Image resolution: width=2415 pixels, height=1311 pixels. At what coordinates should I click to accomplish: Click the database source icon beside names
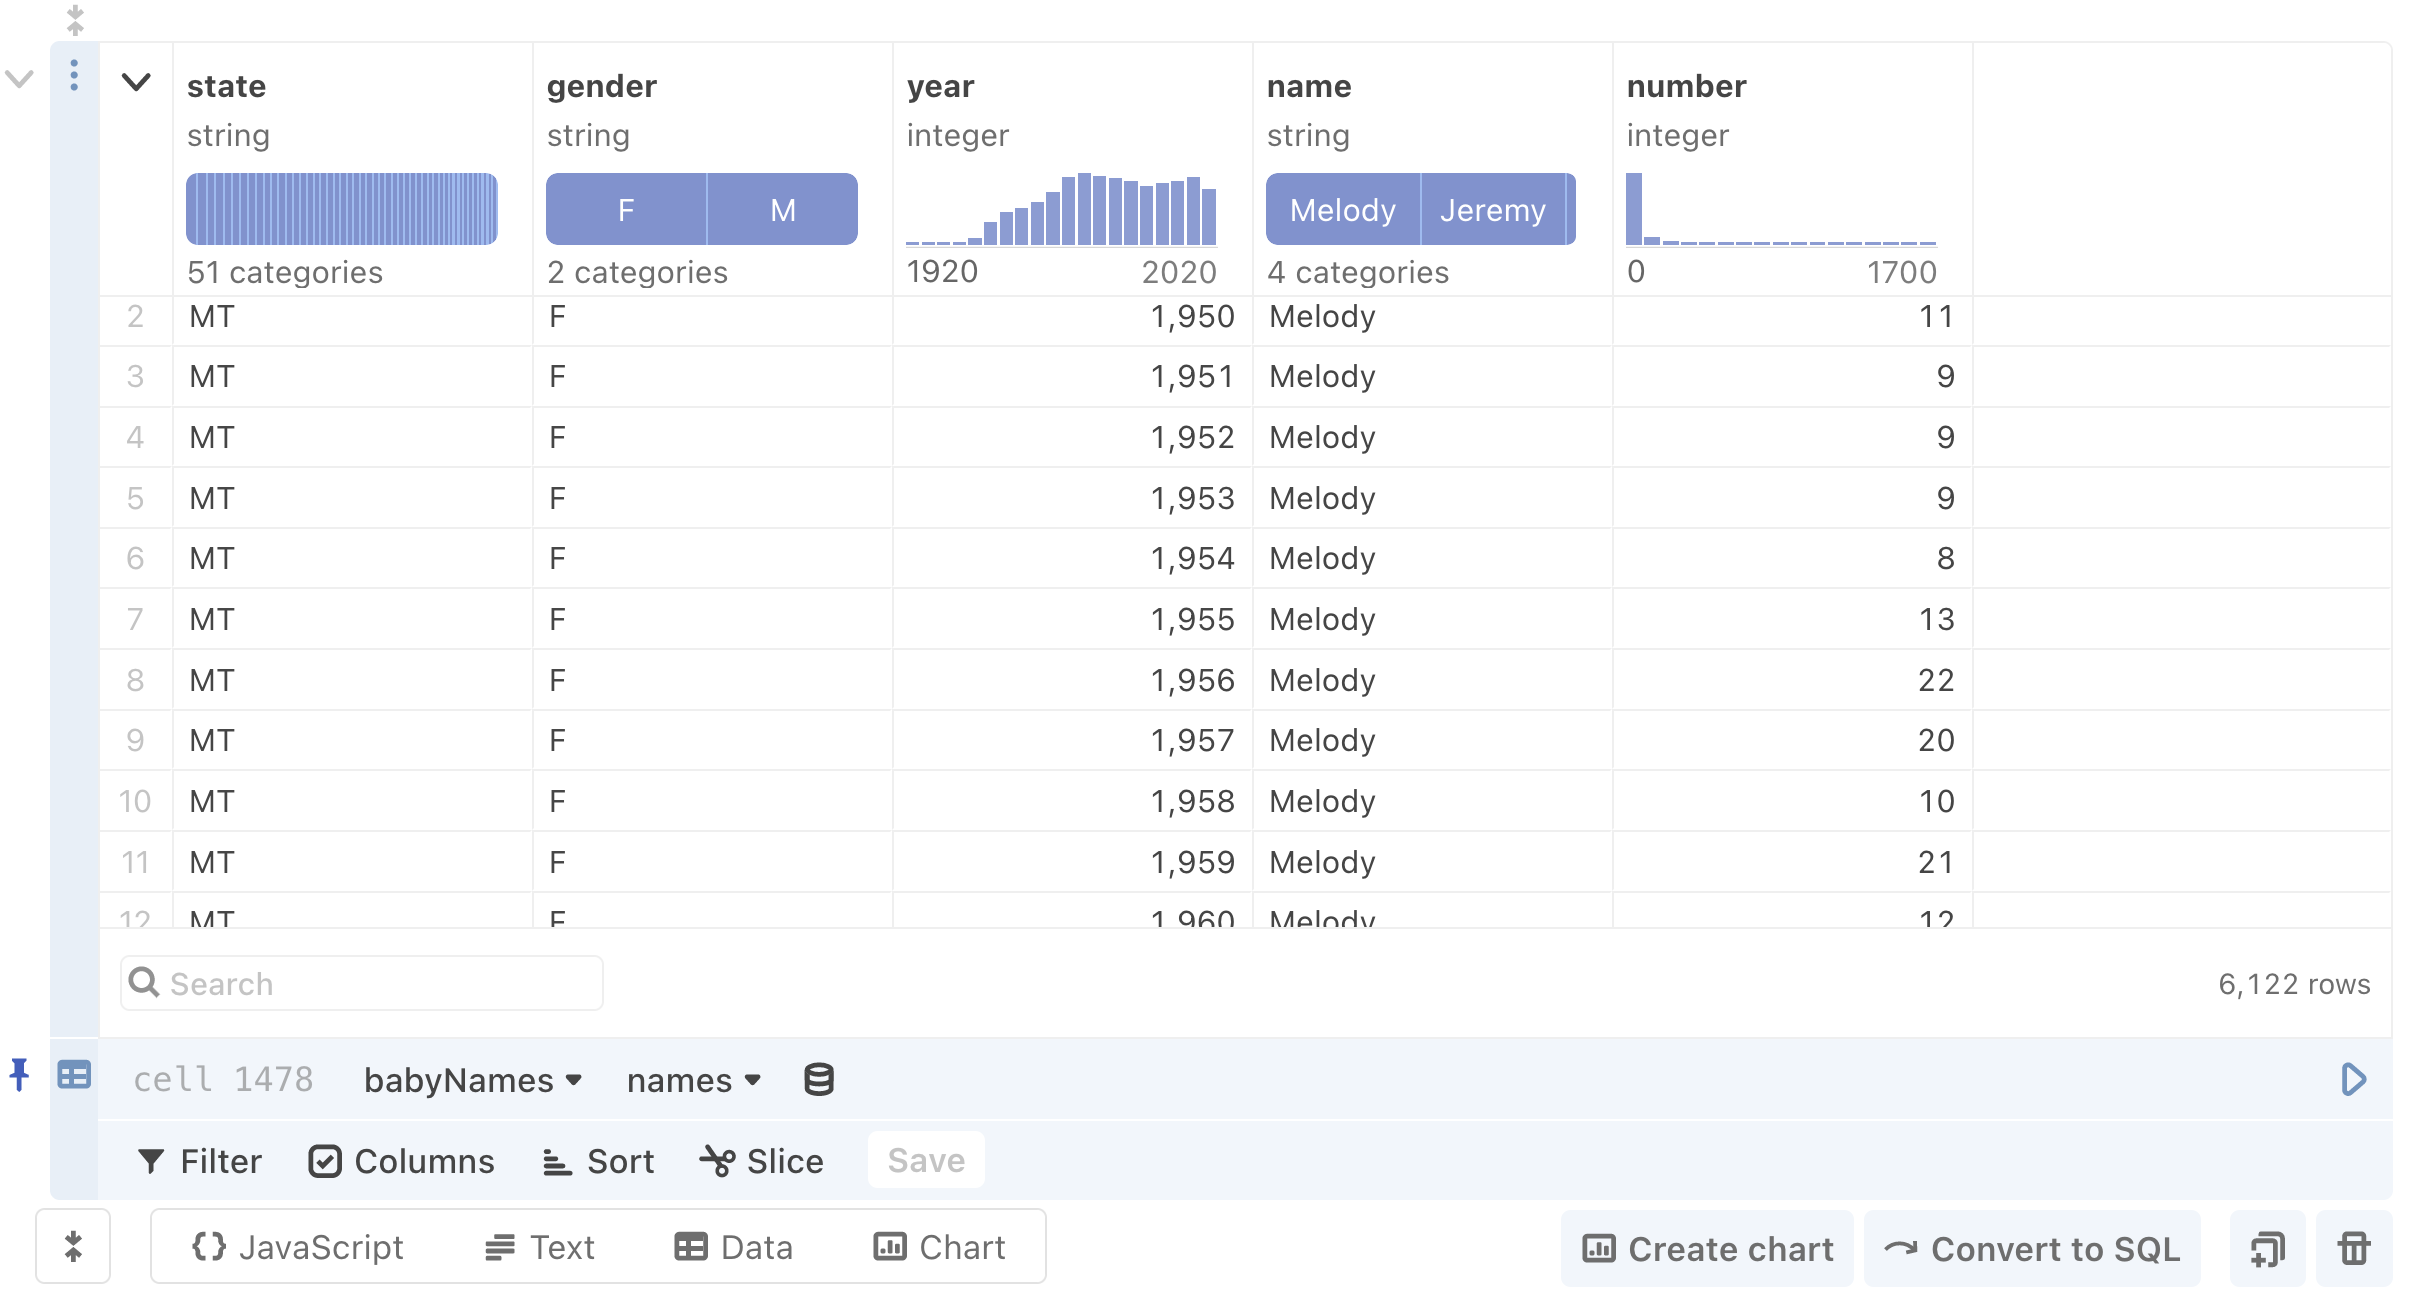point(817,1080)
